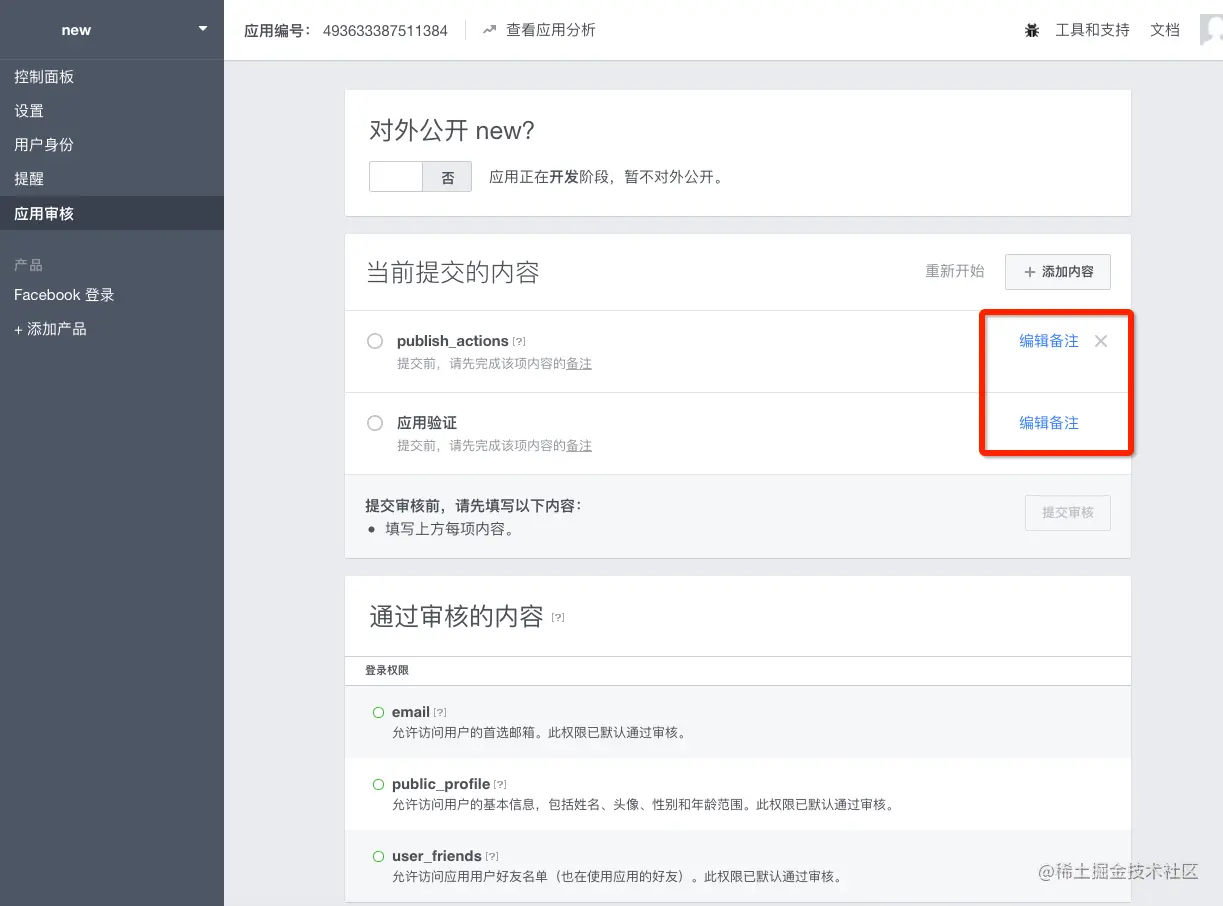Open 提醒 in the sidebar
Viewport: 1223px width, 906px height.
point(29,179)
